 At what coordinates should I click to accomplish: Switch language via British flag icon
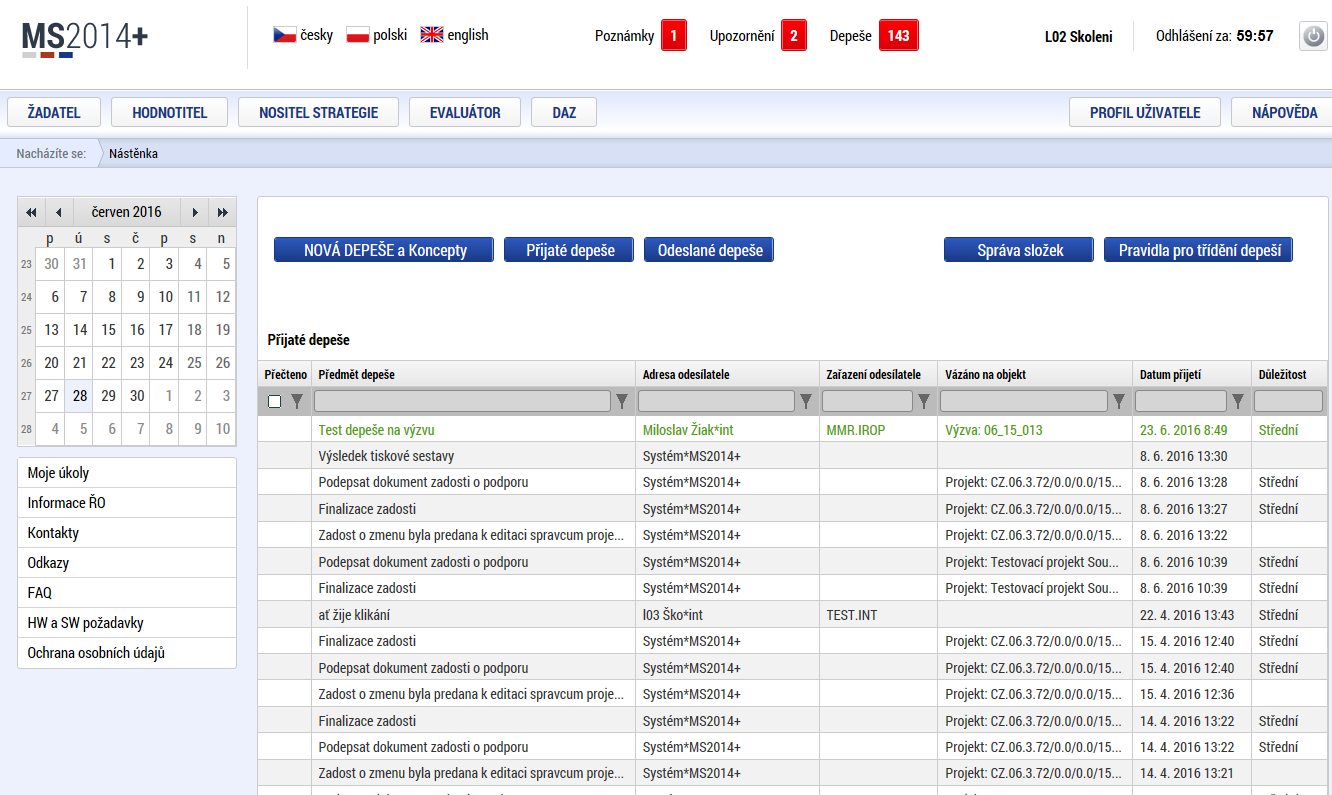431,35
